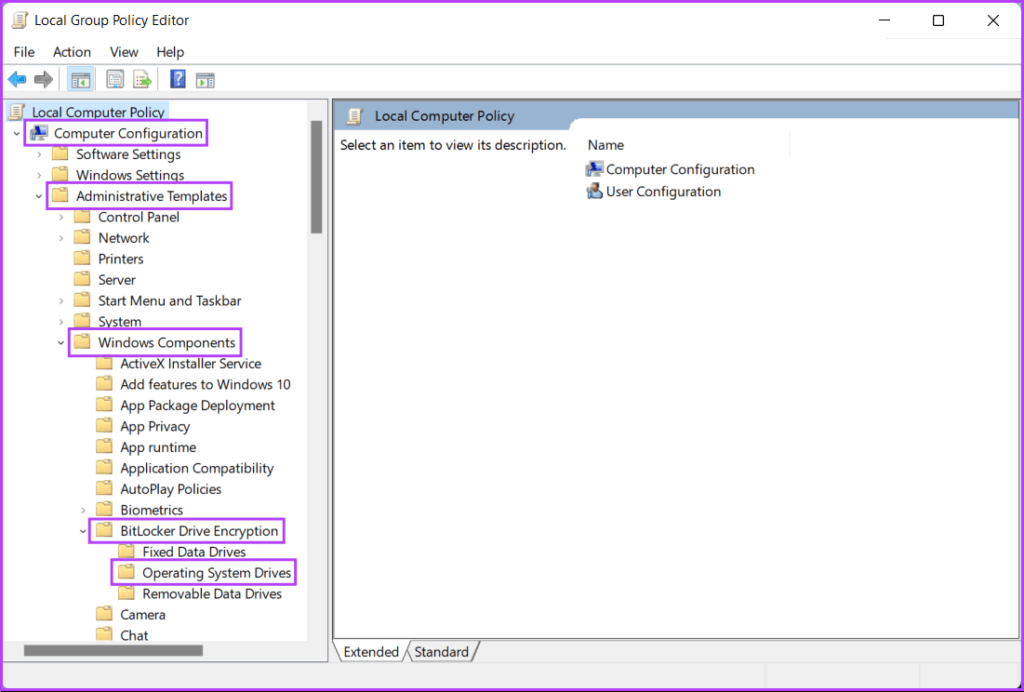1024x692 pixels.
Task: Open Help using the question mark icon
Action: tap(178, 80)
